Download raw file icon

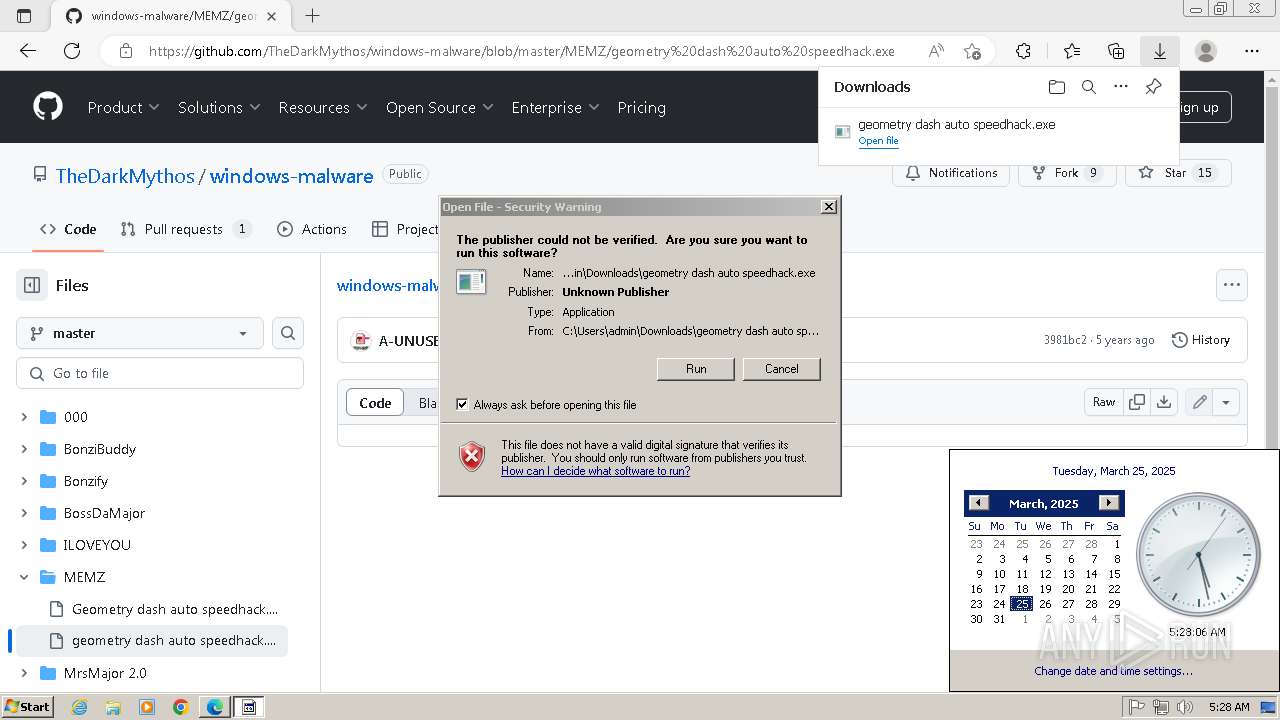click(x=1164, y=402)
